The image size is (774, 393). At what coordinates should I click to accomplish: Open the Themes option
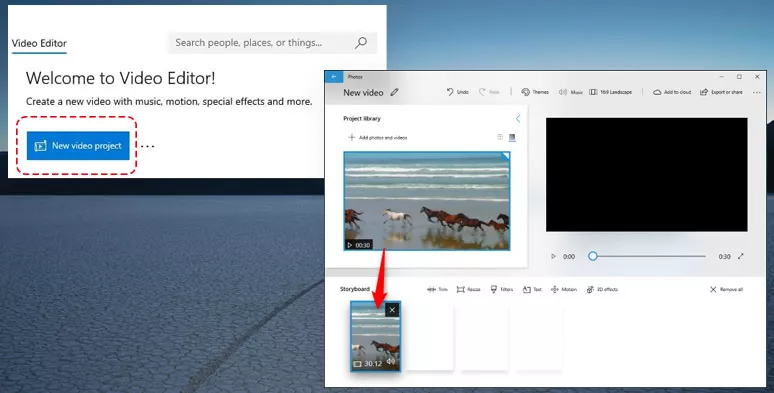[x=535, y=92]
